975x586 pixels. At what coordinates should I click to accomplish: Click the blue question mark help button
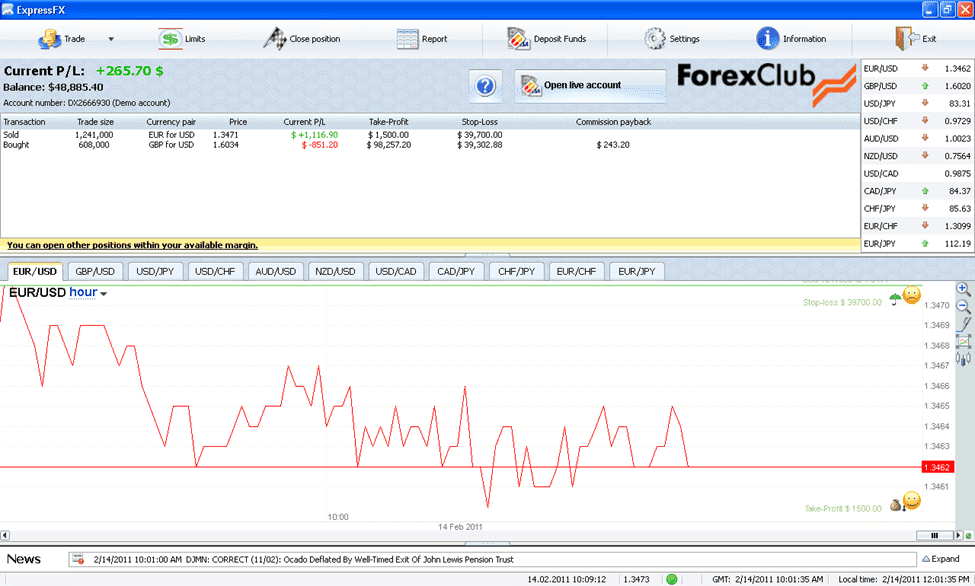point(485,86)
